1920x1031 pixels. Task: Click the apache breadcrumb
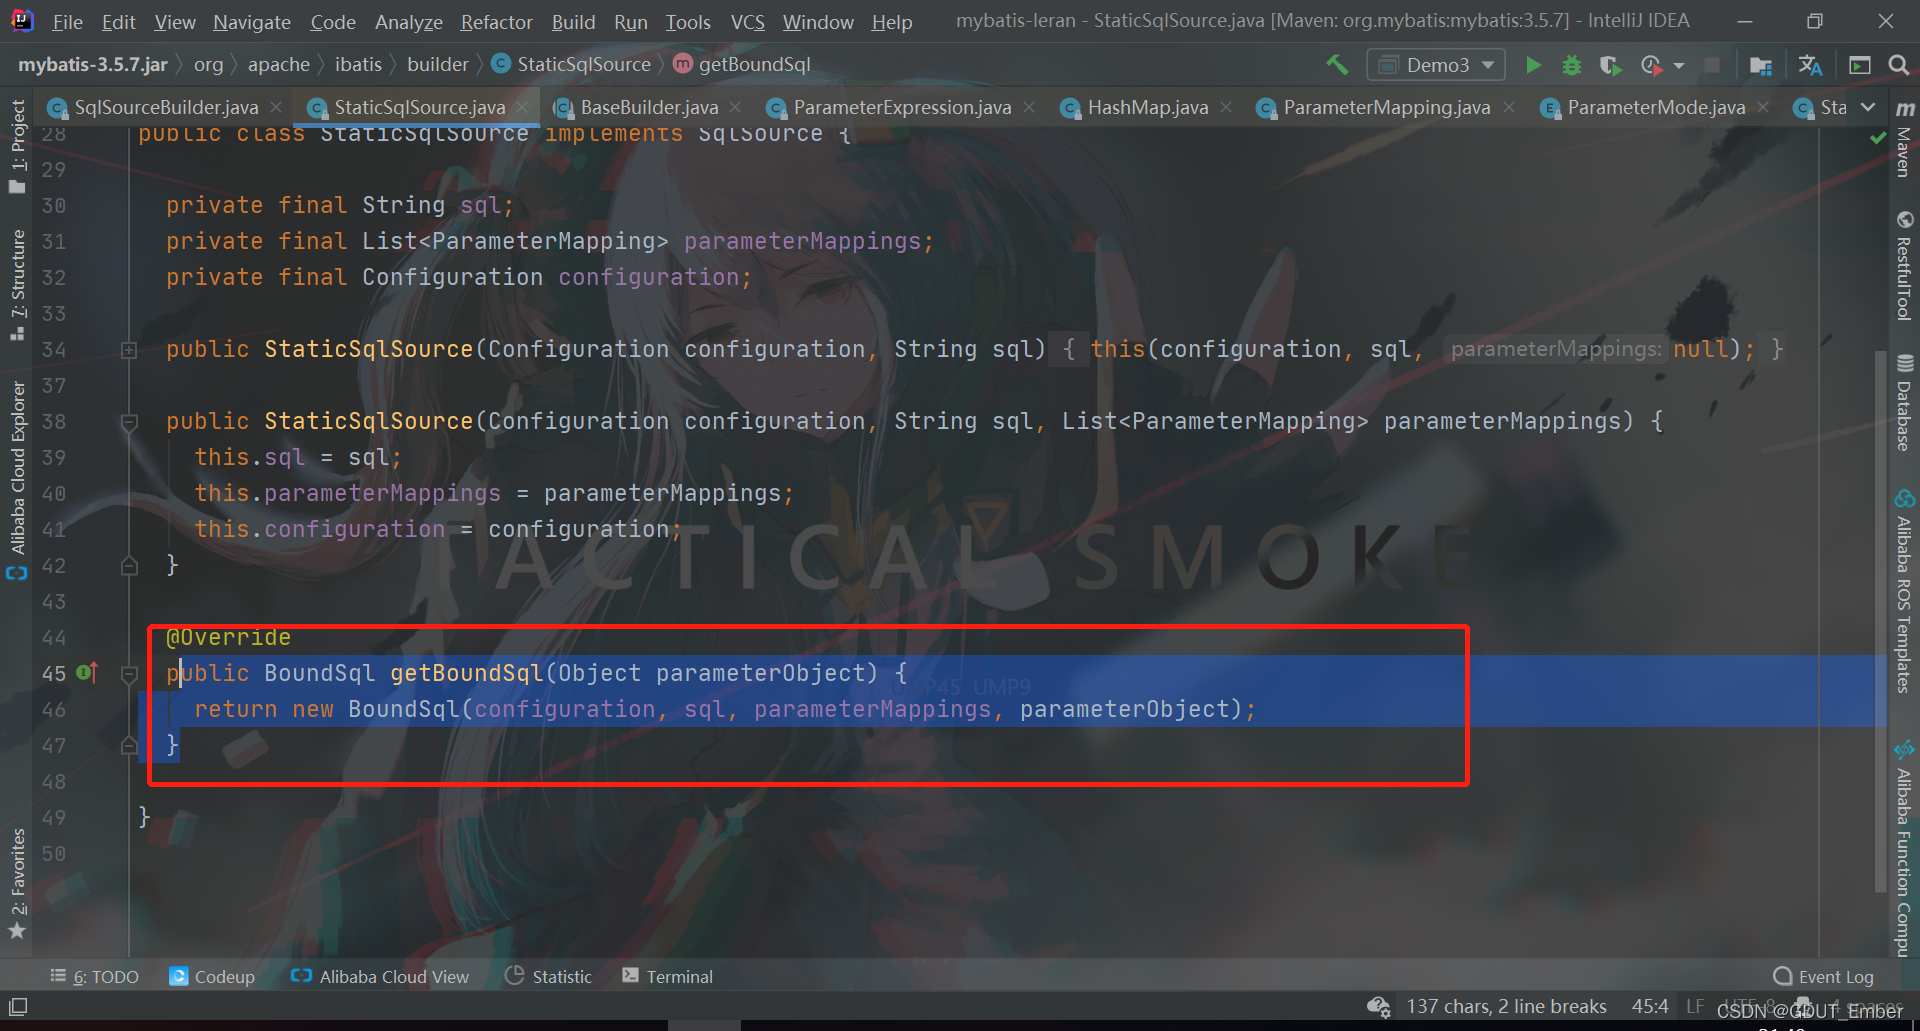coord(278,65)
